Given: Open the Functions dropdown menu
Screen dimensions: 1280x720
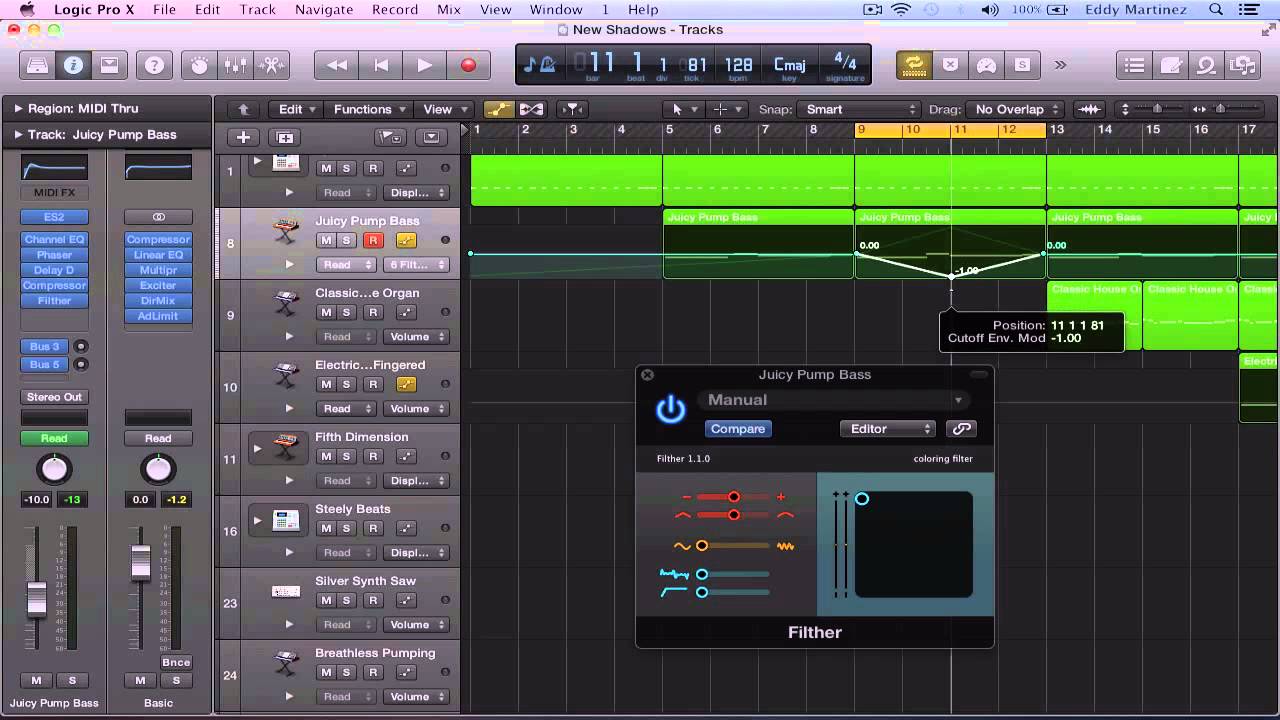Looking at the screenshot, I should pos(370,109).
